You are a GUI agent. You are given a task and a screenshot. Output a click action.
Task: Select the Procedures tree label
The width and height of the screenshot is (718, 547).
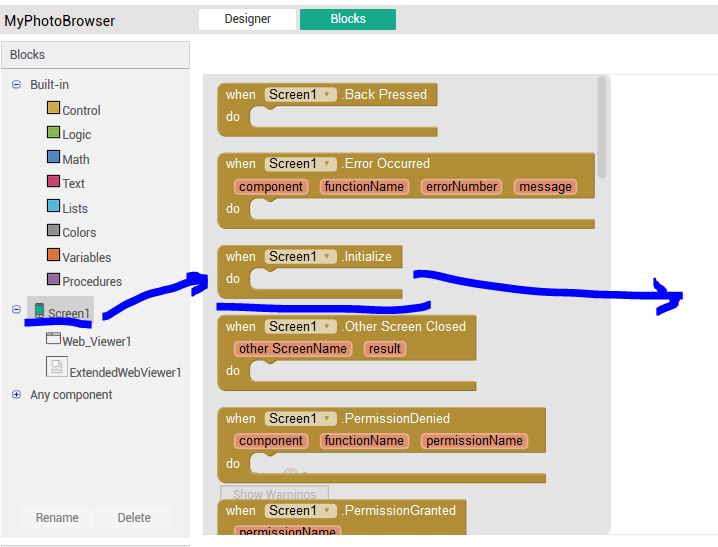(92, 282)
